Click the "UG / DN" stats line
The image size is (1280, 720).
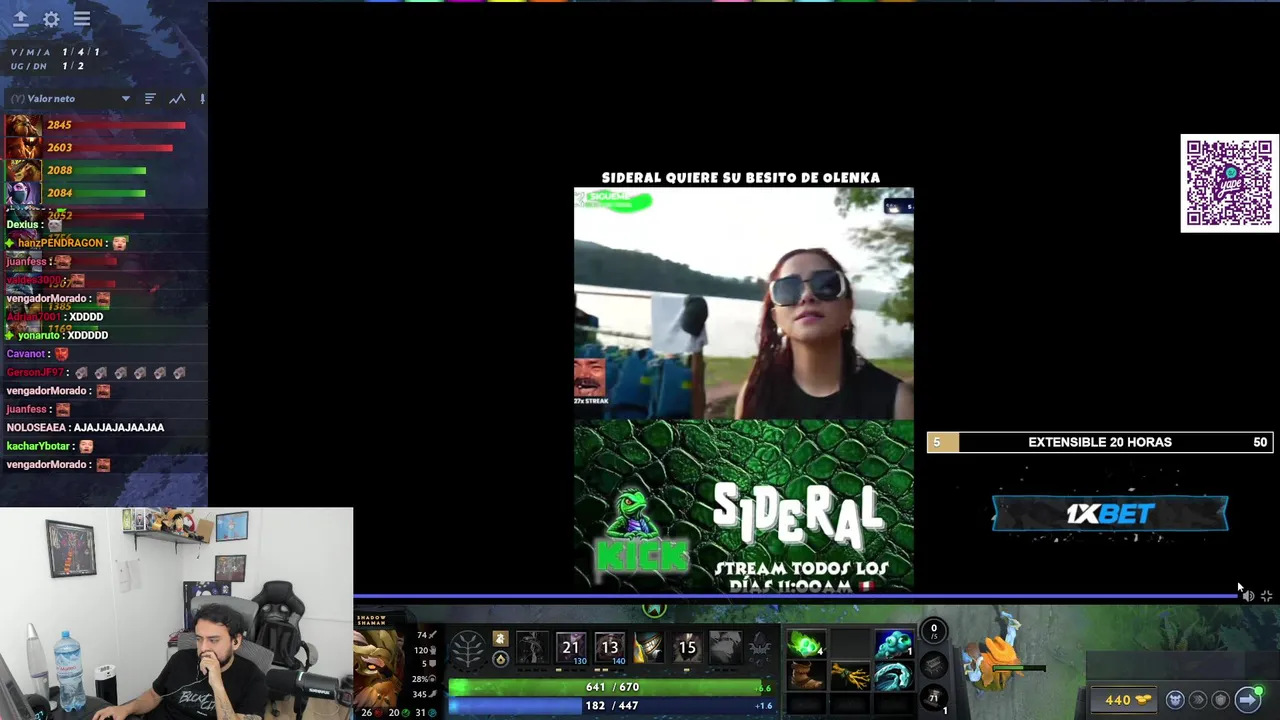(x=47, y=66)
